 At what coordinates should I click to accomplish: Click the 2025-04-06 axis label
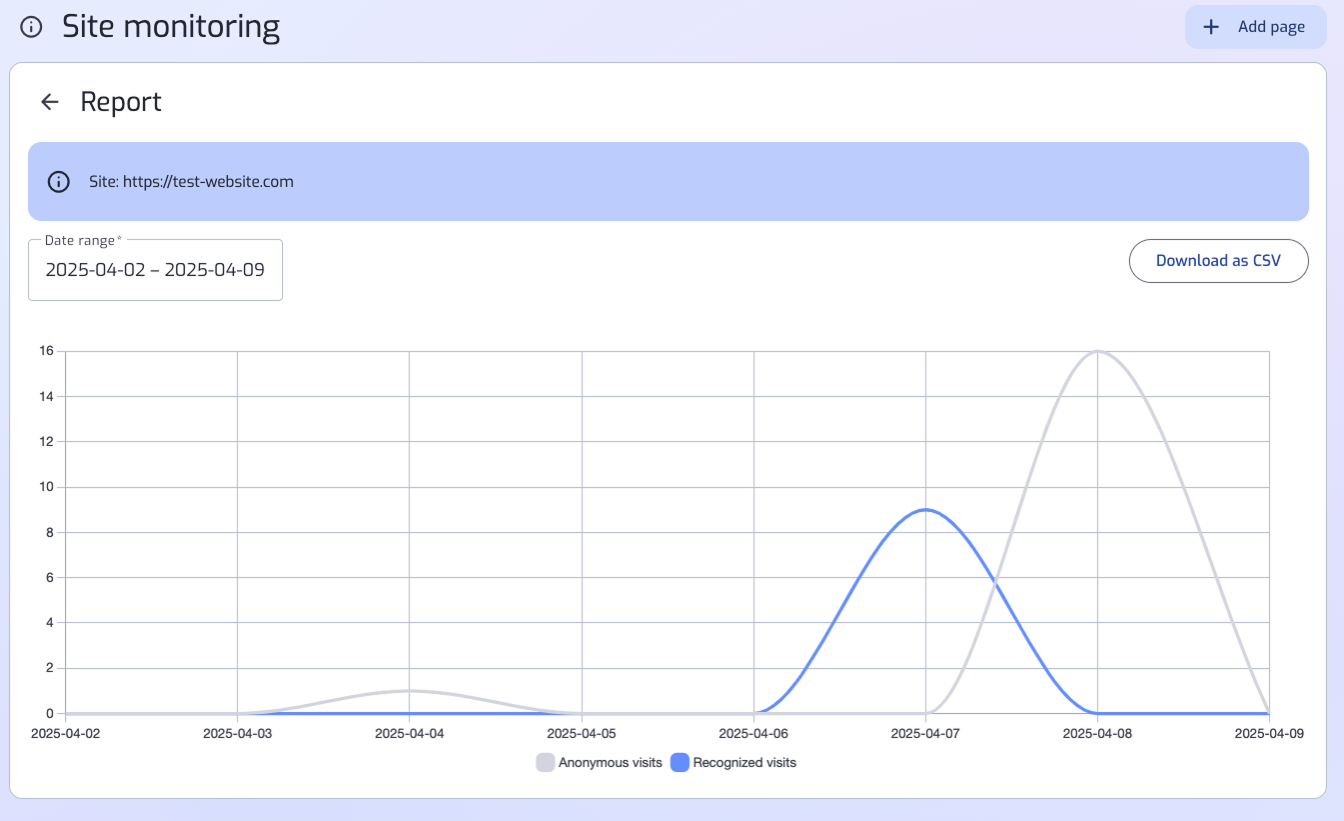coord(754,733)
